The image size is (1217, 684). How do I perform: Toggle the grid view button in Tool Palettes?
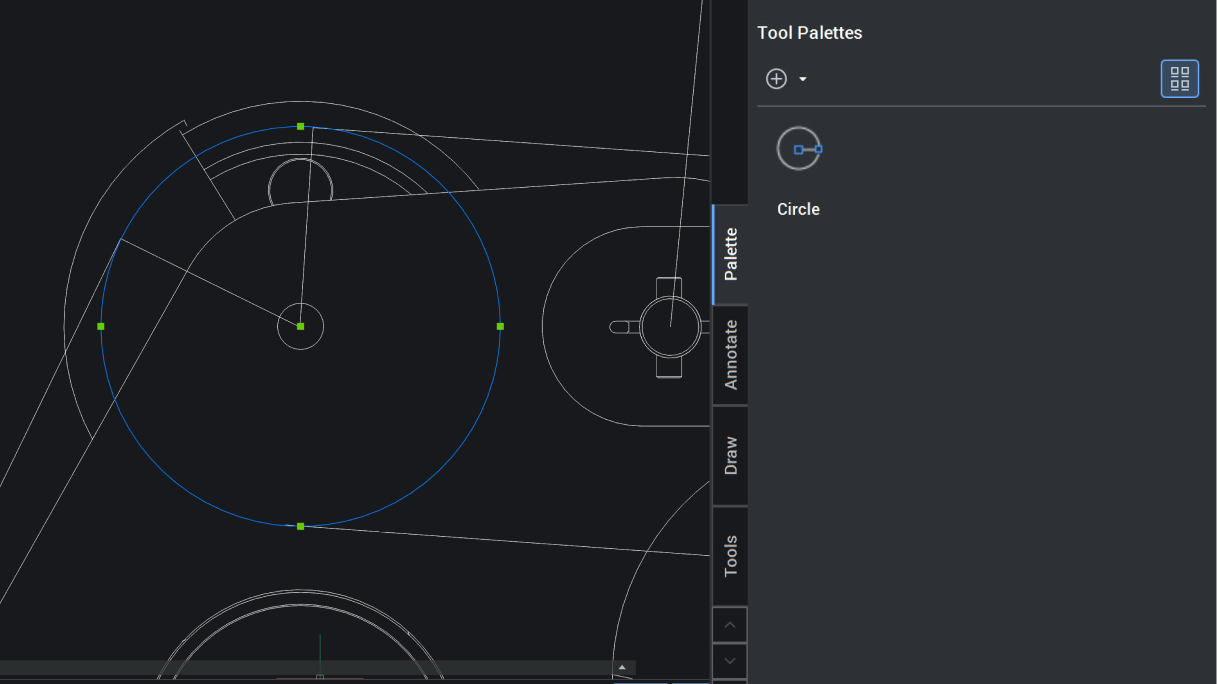coord(1180,79)
